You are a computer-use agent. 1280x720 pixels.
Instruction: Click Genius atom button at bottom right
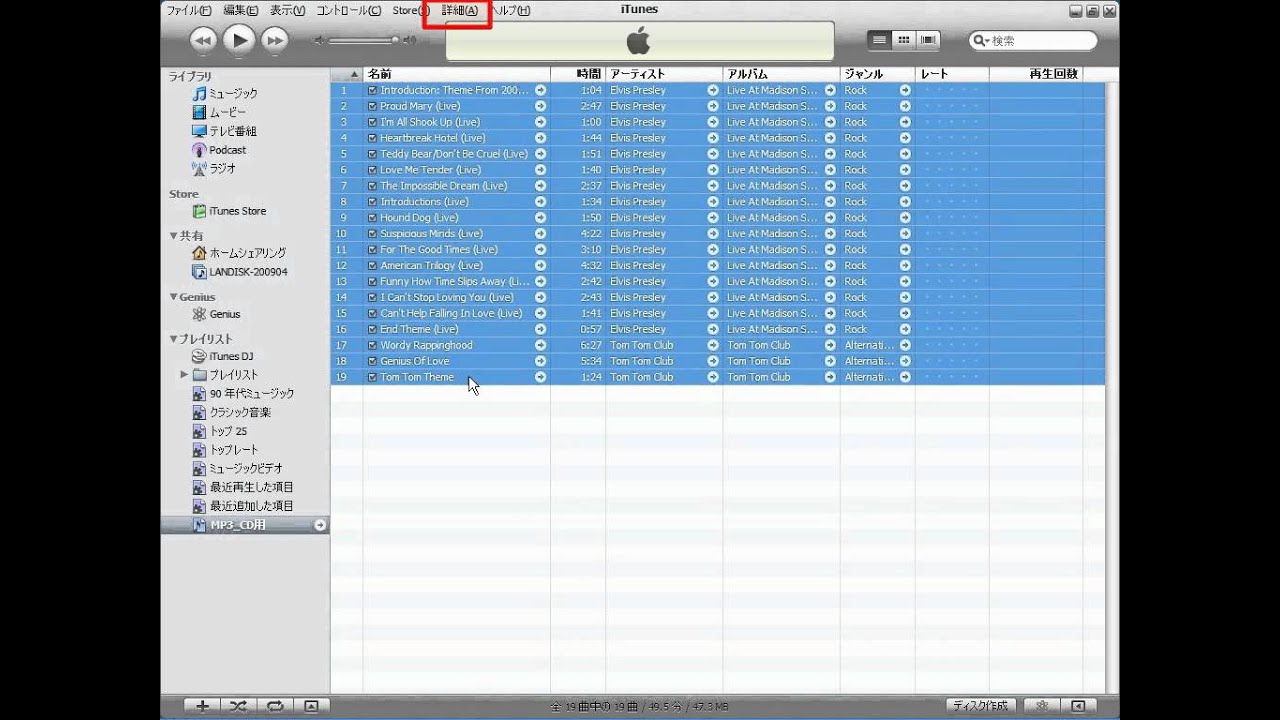pos(1042,706)
